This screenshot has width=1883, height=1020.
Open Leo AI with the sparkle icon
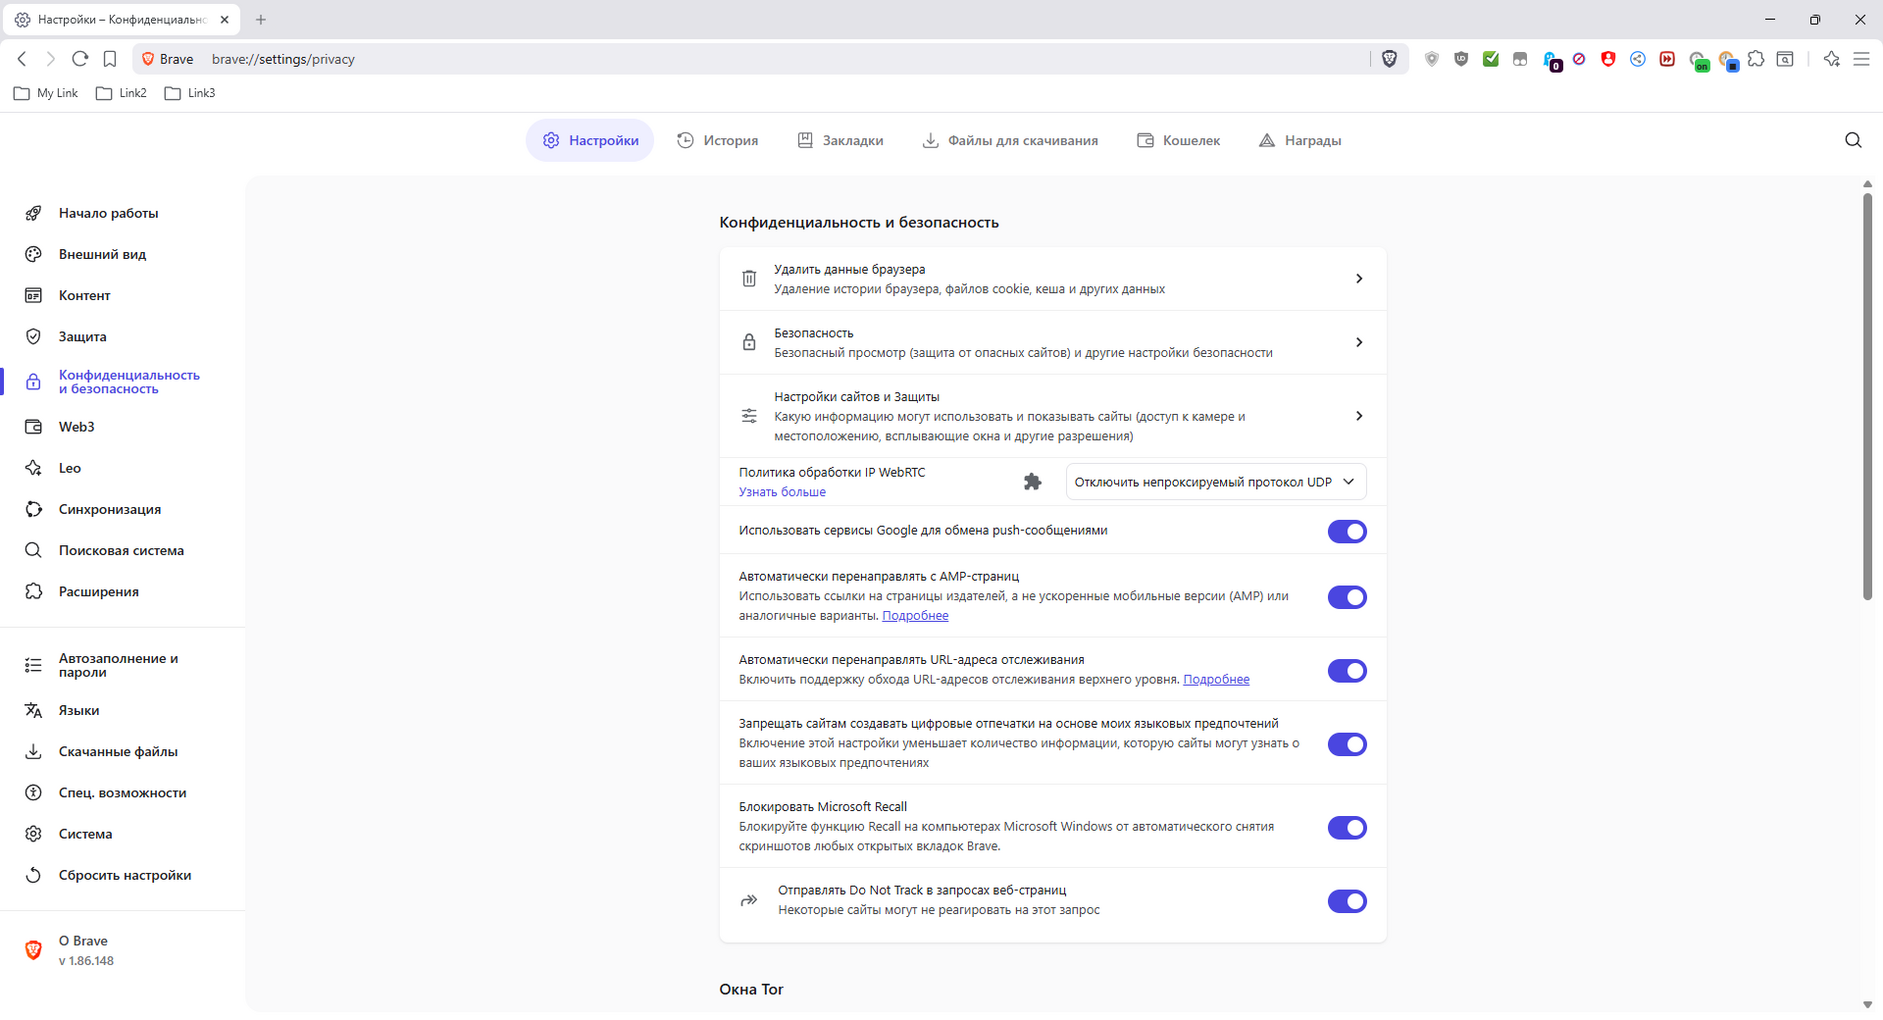1832,59
